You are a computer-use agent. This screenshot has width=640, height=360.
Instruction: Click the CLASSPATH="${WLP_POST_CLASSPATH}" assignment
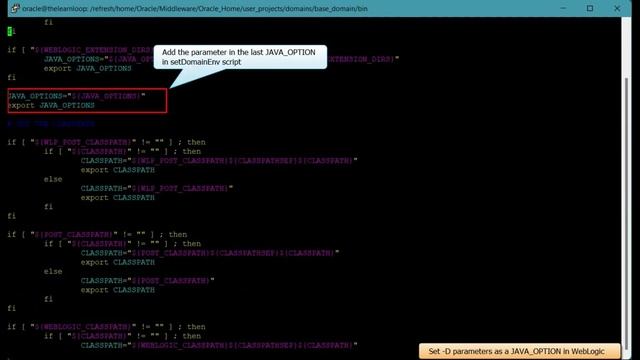157,189
